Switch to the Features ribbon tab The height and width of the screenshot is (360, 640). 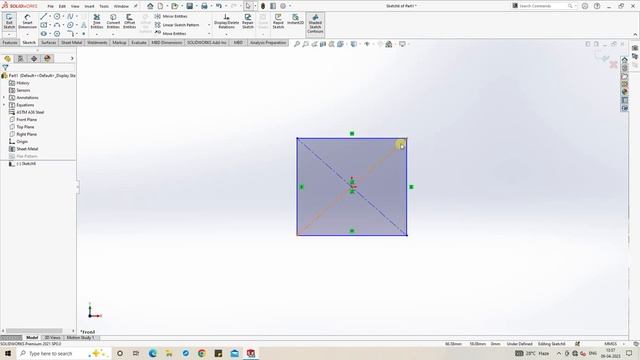(10, 42)
